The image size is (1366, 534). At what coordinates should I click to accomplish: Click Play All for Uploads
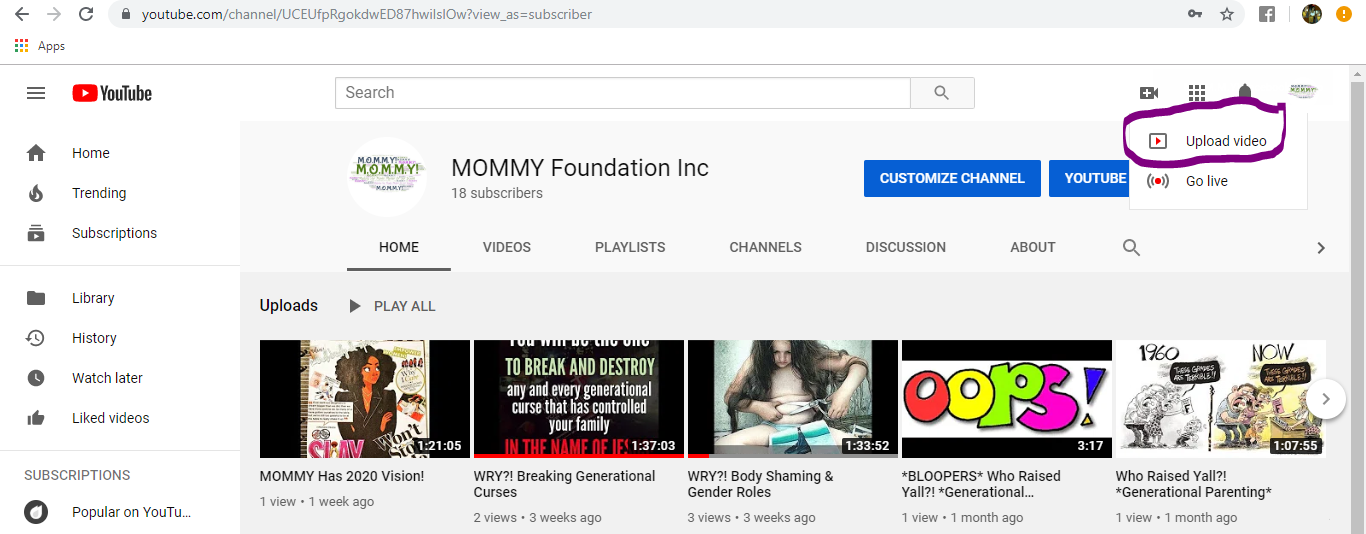[392, 306]
